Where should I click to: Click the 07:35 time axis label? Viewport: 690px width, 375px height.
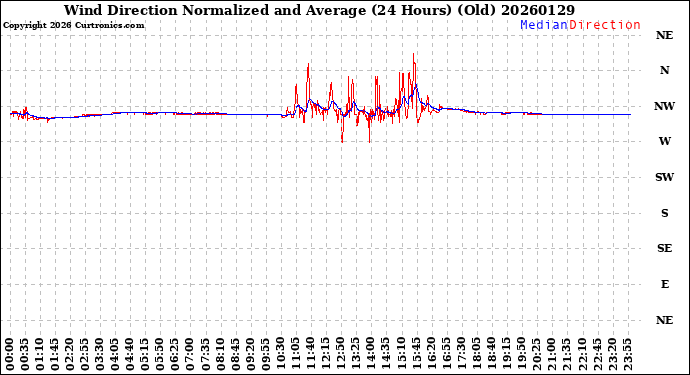pos(206,355)
